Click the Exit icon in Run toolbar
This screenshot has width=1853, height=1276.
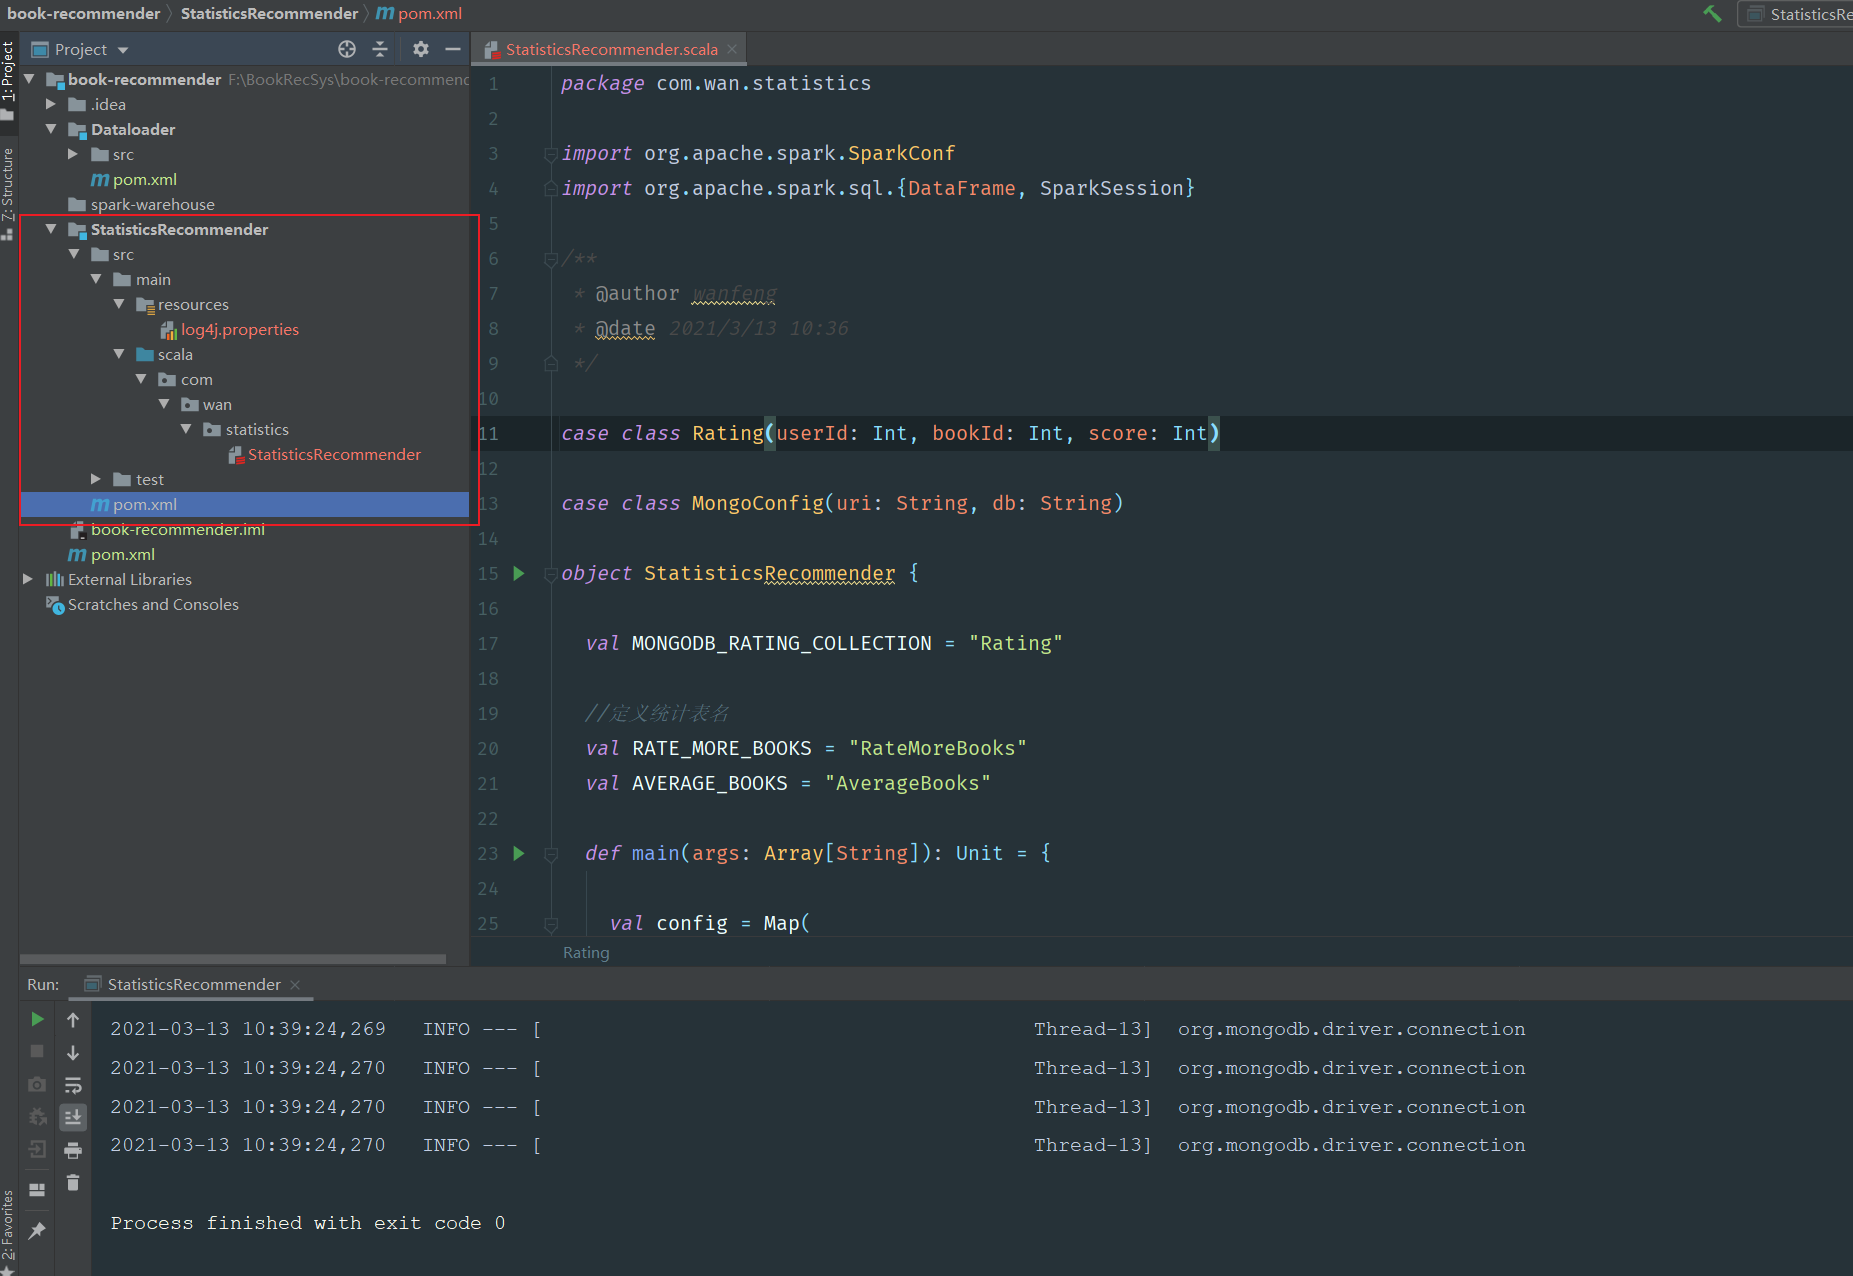pyautogui.click(x=37, y=1150)
